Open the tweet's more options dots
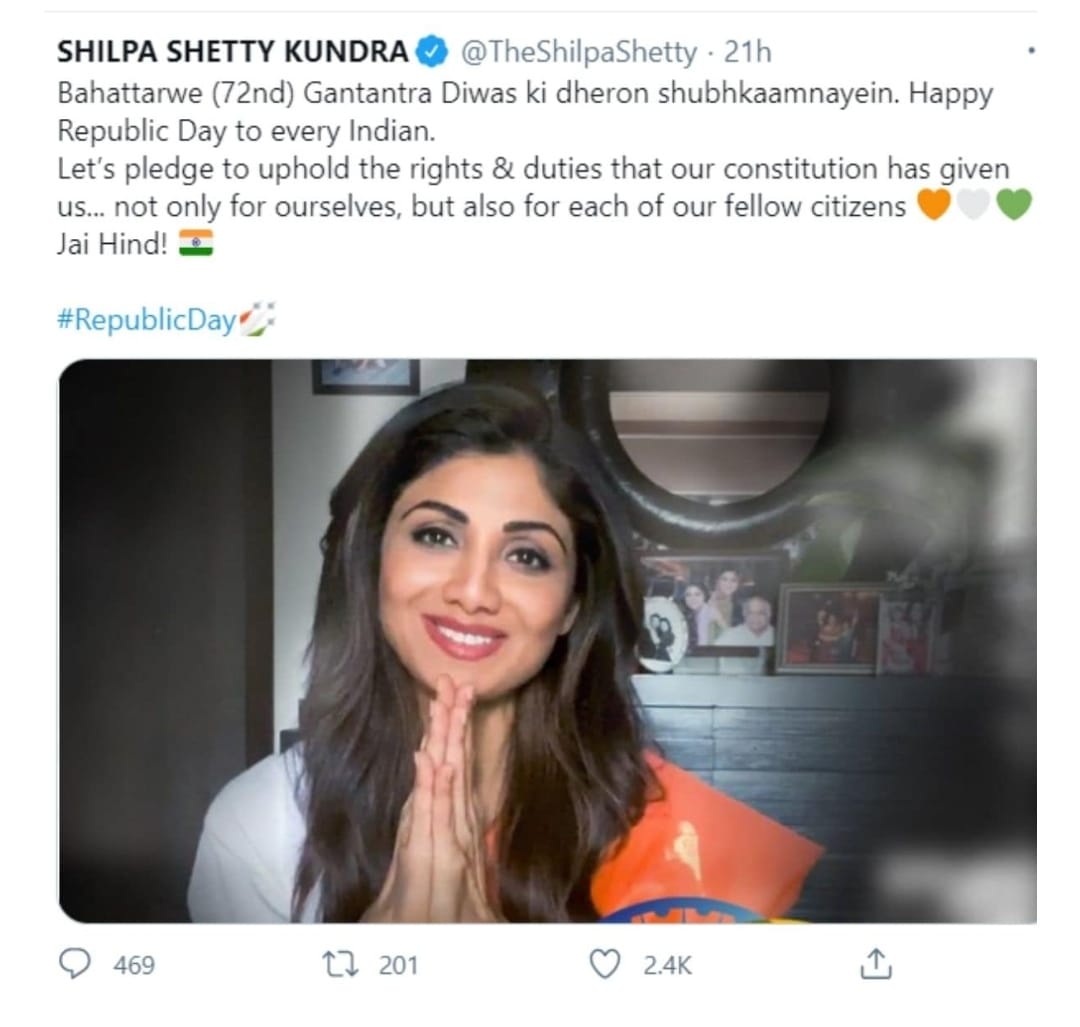 click(1031, 50)
